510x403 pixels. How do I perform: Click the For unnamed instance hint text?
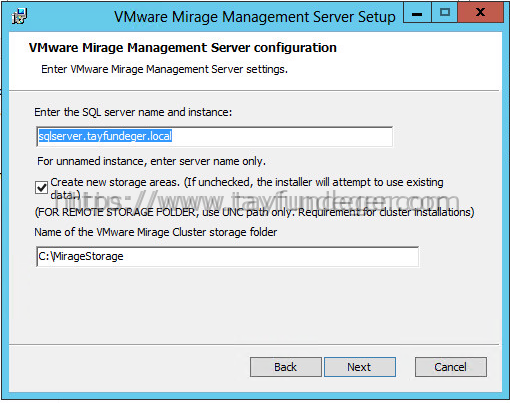click(151, 161)
